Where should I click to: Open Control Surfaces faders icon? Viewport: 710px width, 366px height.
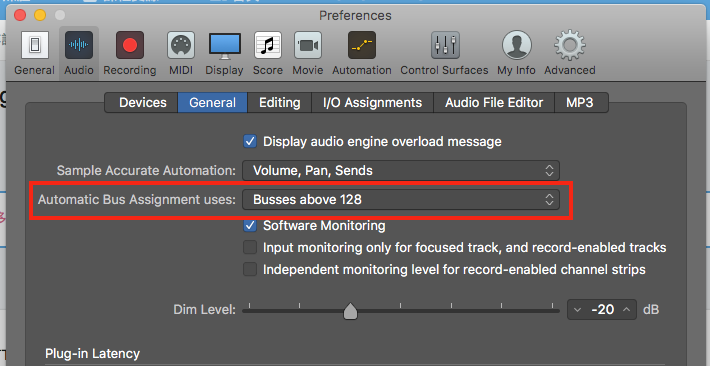(x=445, y=45)
